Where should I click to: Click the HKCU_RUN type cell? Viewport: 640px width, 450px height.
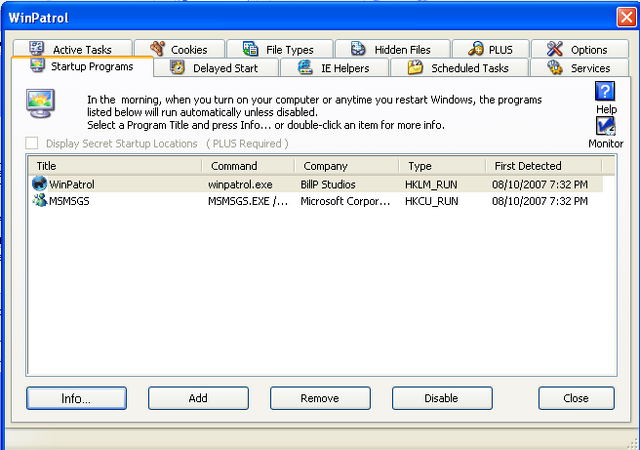431,201
